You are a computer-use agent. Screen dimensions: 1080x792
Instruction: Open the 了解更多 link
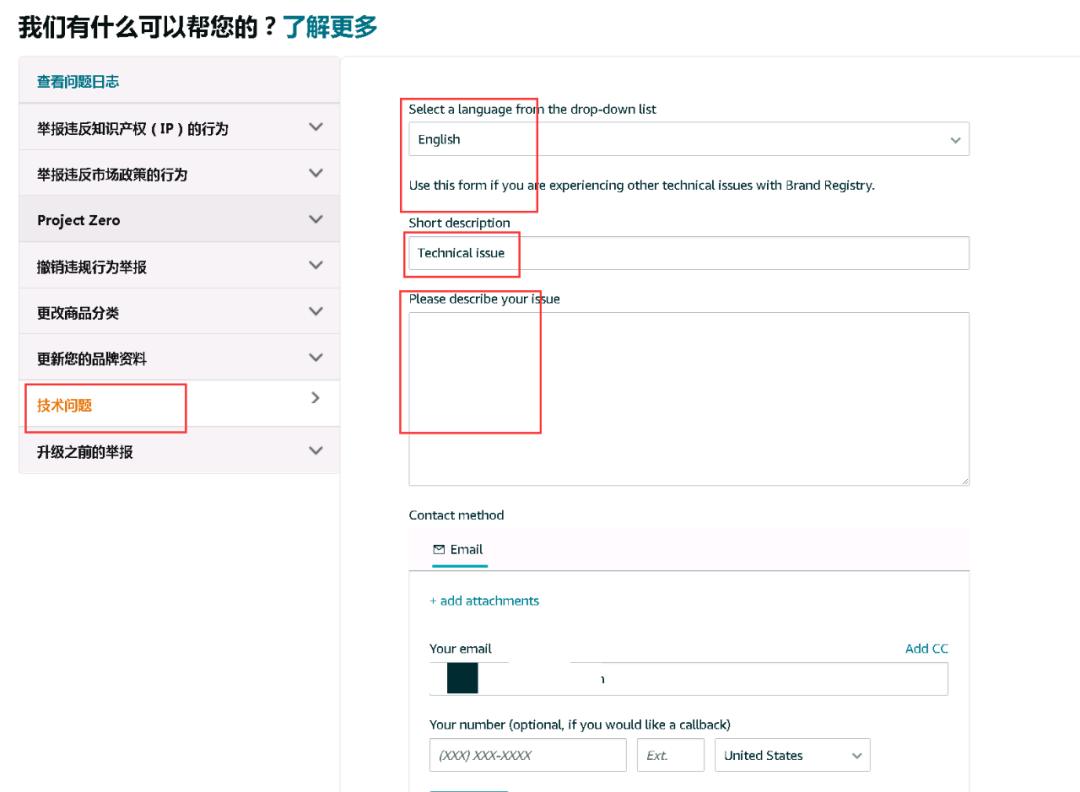(x=330, y=27)
